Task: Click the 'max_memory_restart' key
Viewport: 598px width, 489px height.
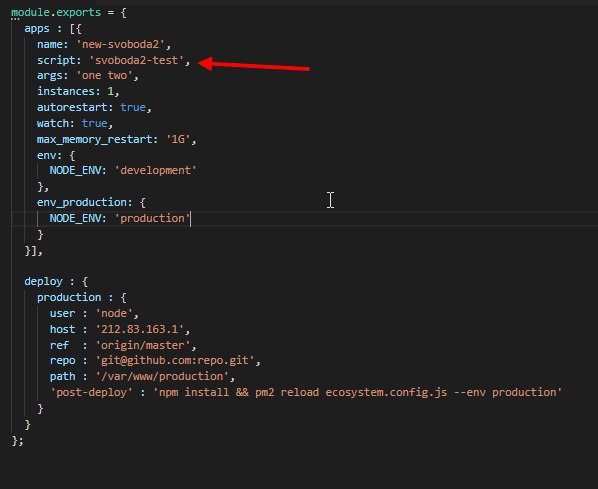Action: coord(95,139)
